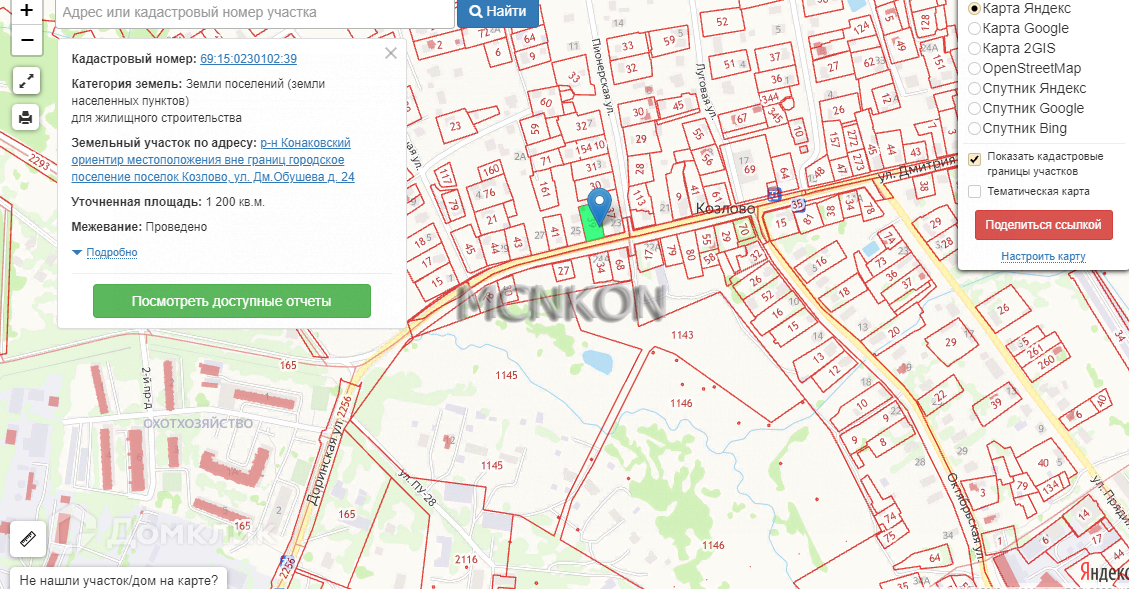Focus the address or cadastral number search field
Screen dimensions: 1129x589
click(255, 13)
